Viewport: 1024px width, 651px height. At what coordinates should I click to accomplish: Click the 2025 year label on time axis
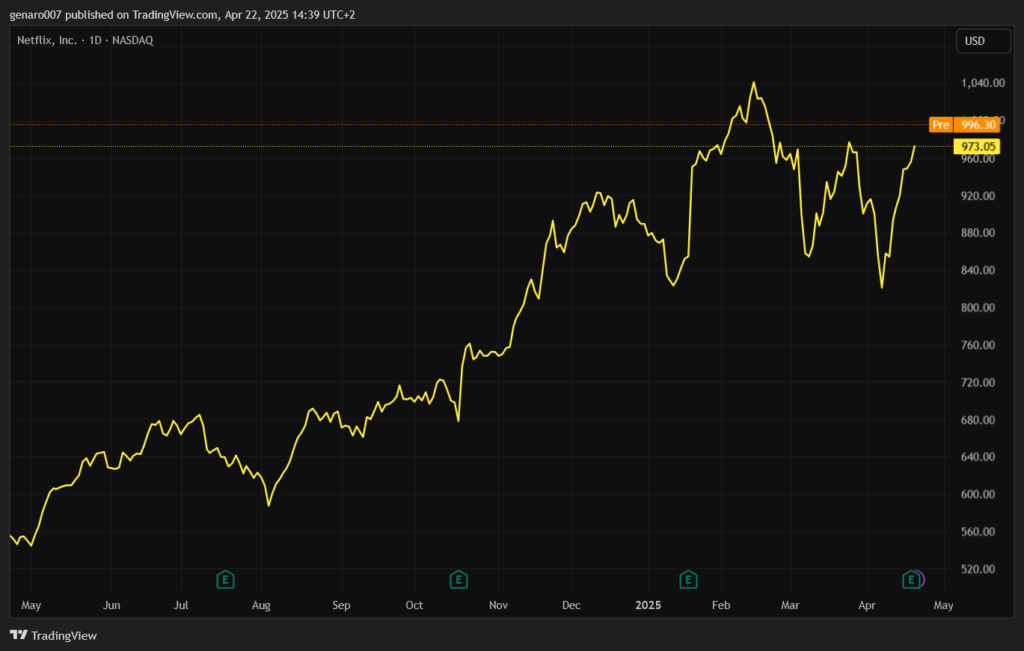648,606
